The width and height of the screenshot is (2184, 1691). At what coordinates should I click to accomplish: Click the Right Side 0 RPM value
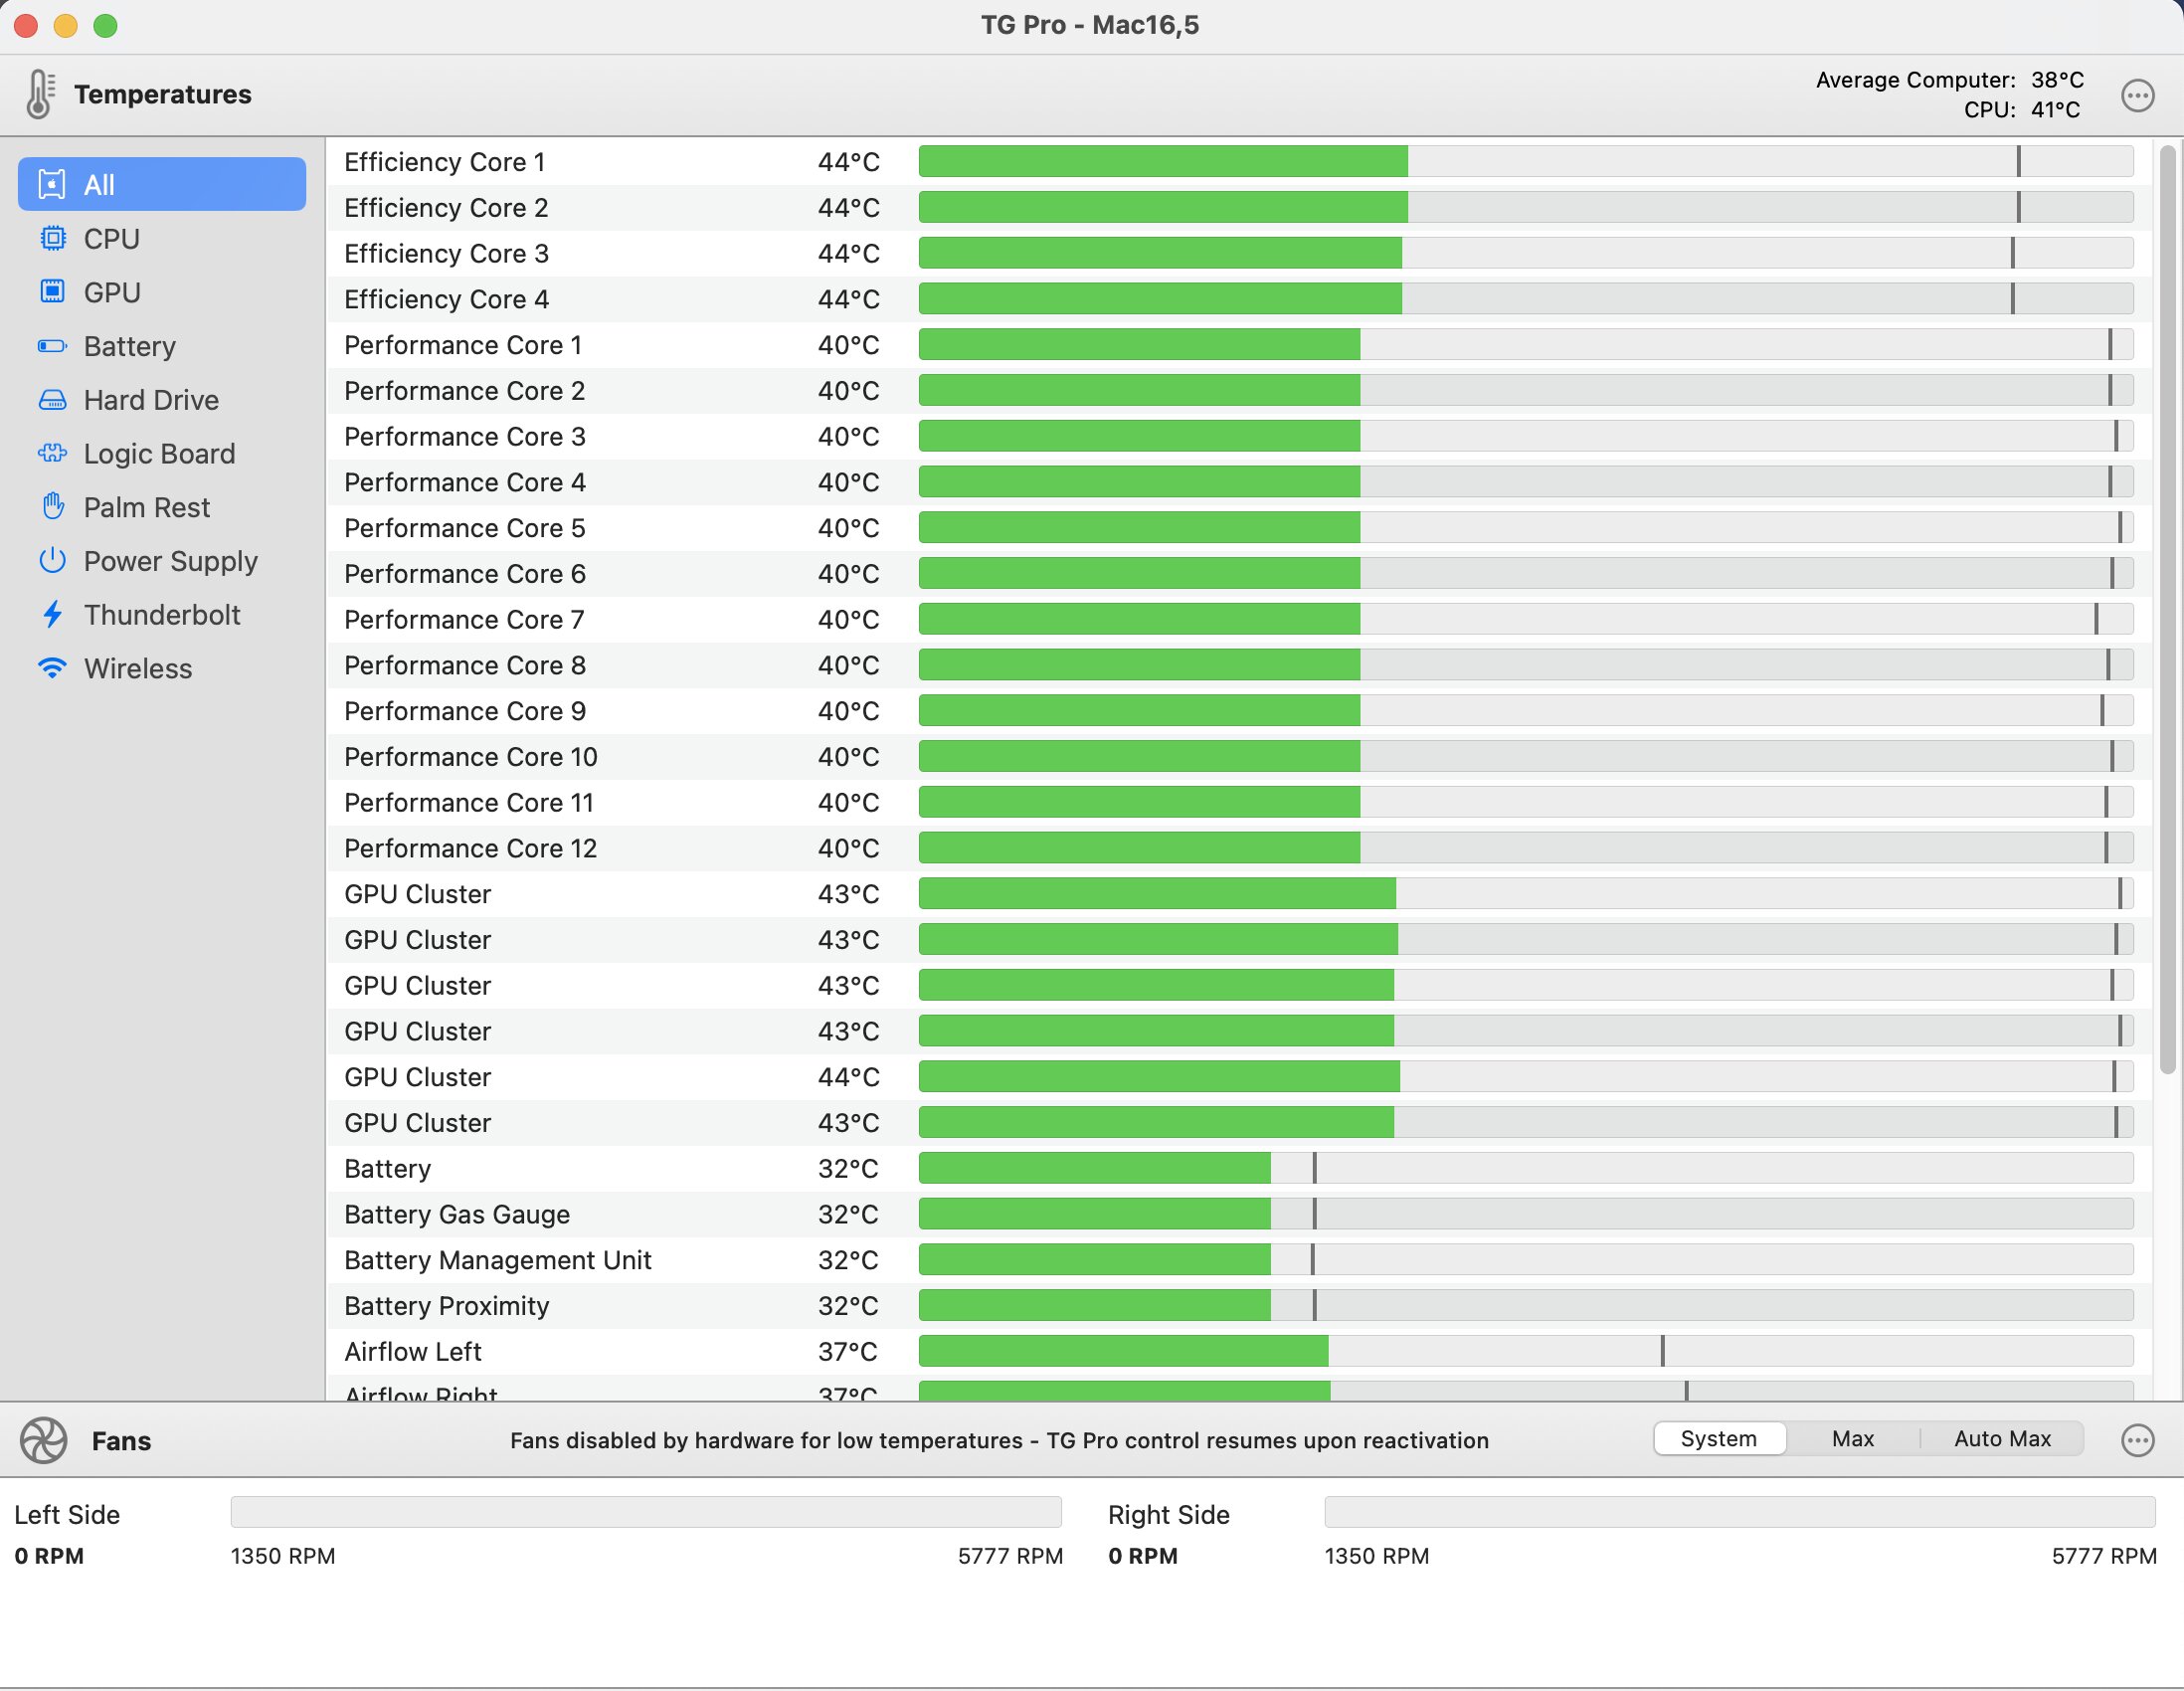pyautogui.click(x=1143, y=1556)
